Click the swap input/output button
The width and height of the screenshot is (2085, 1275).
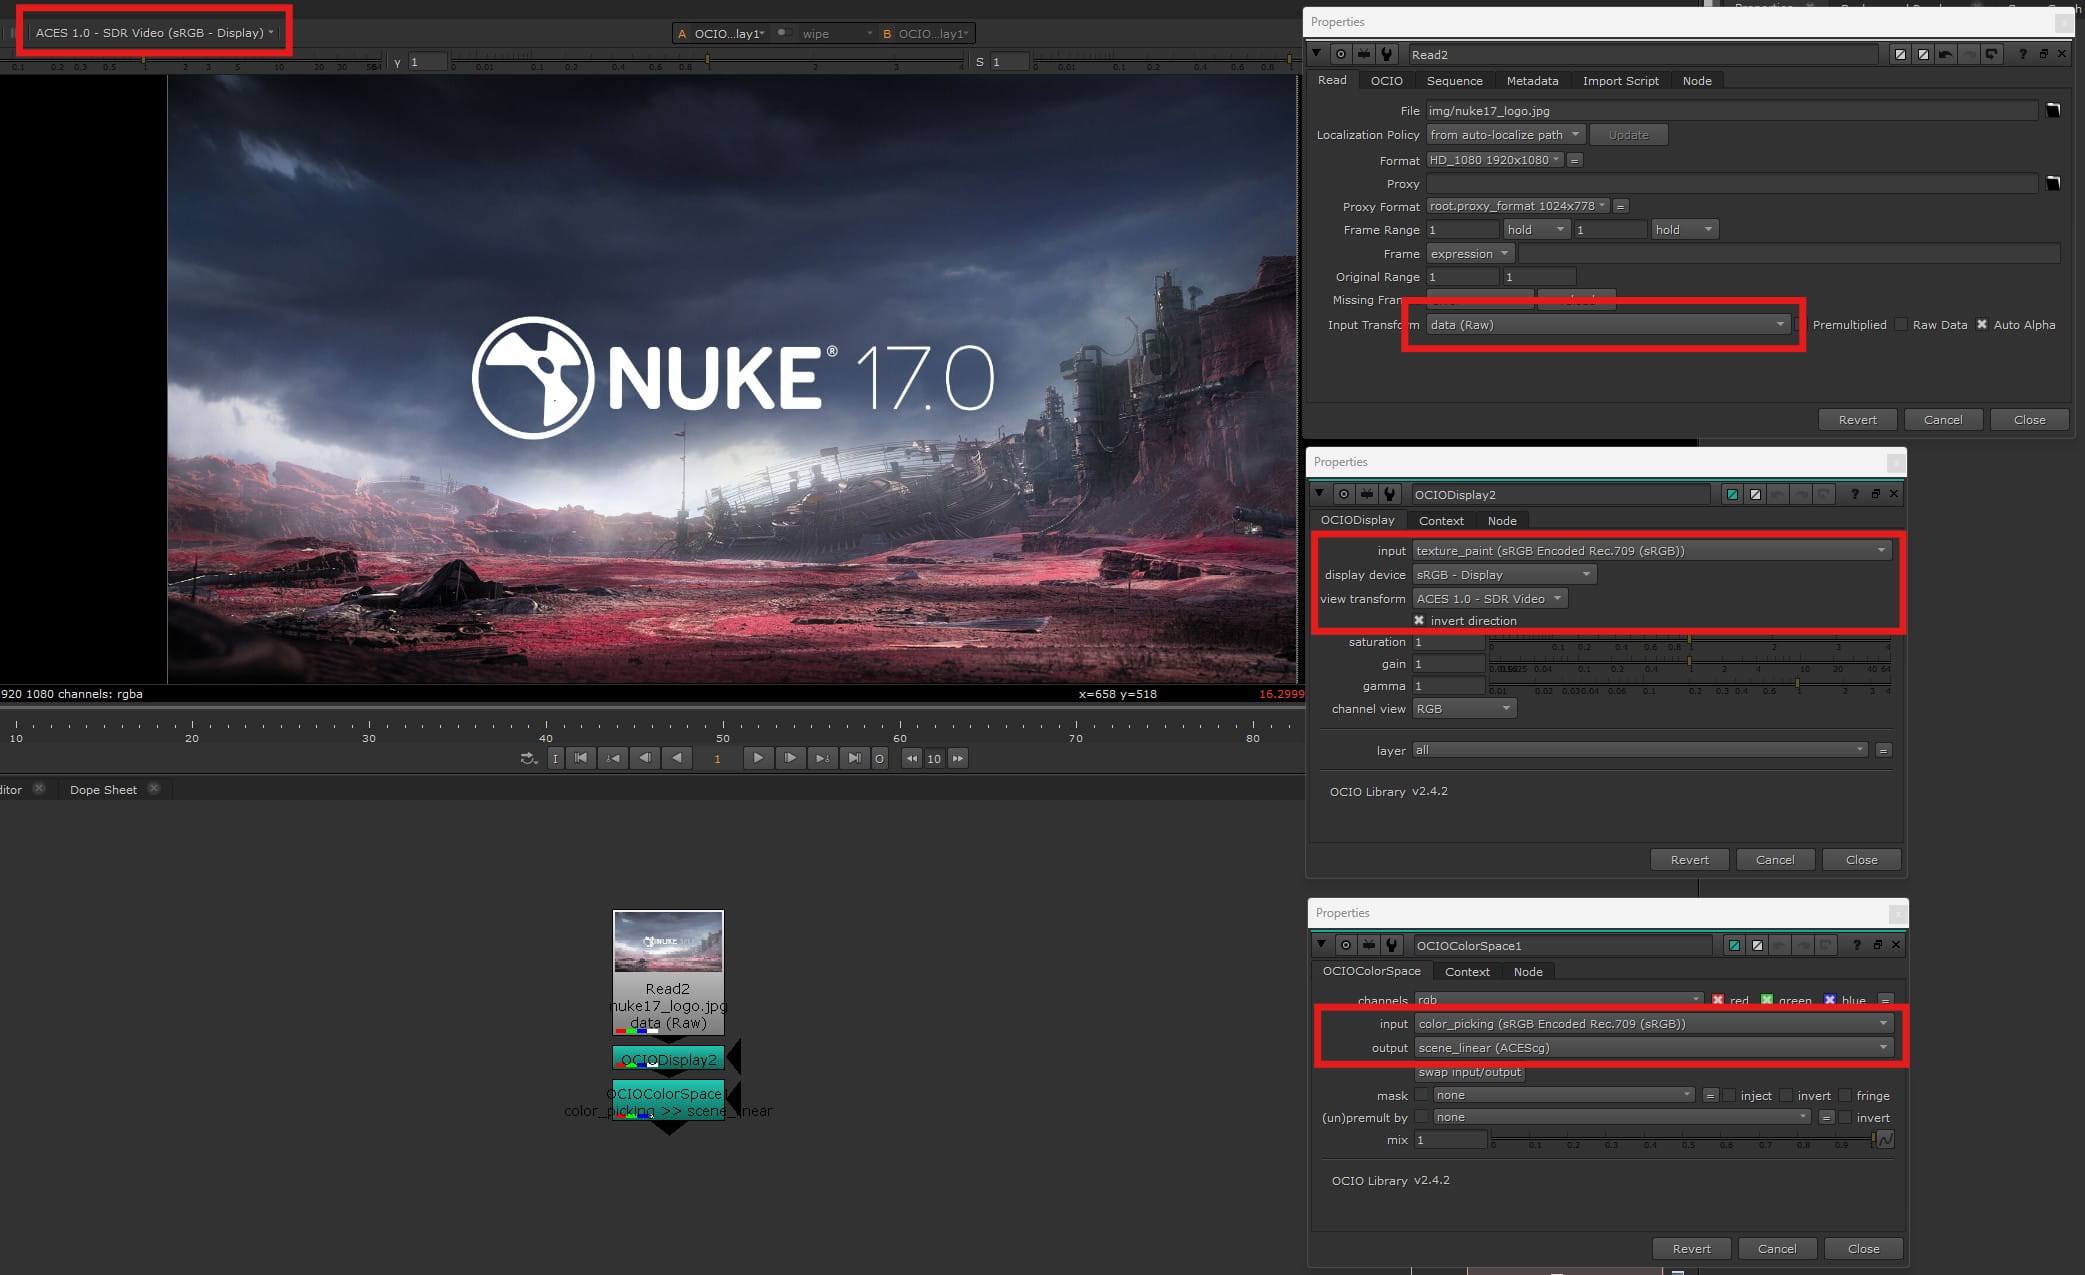click(x=1469, y=1072)
